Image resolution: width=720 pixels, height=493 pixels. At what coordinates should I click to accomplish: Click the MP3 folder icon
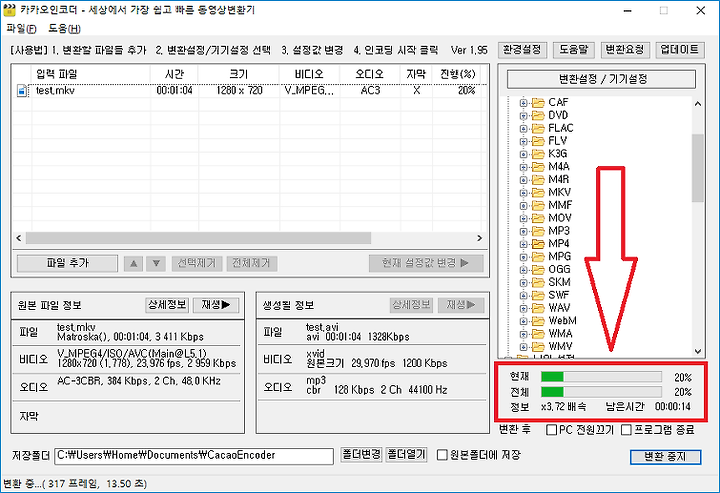[538, 231]
